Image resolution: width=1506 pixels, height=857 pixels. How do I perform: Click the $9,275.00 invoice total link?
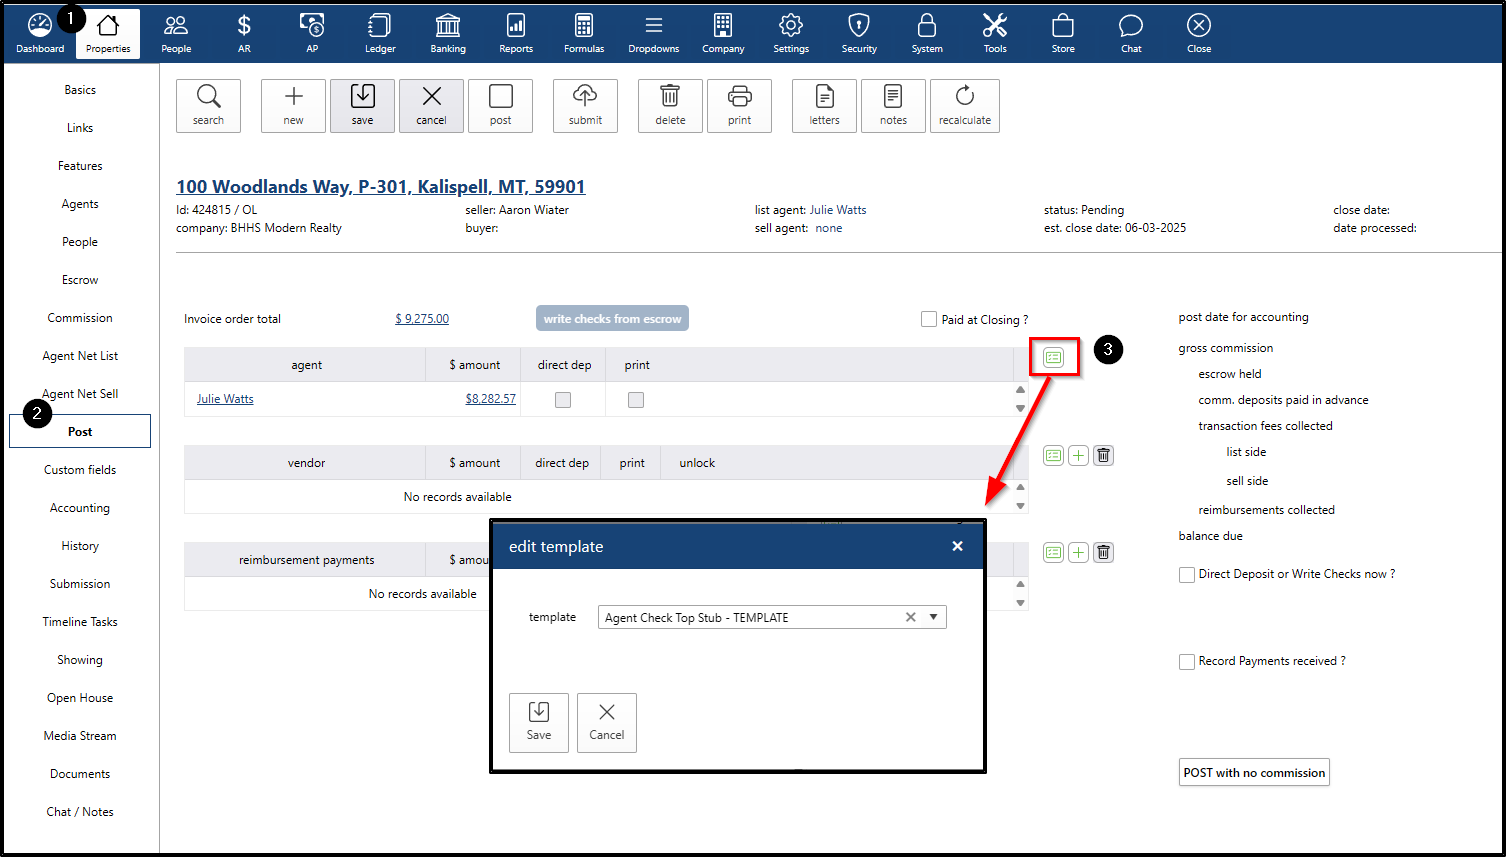coord(422,319)
